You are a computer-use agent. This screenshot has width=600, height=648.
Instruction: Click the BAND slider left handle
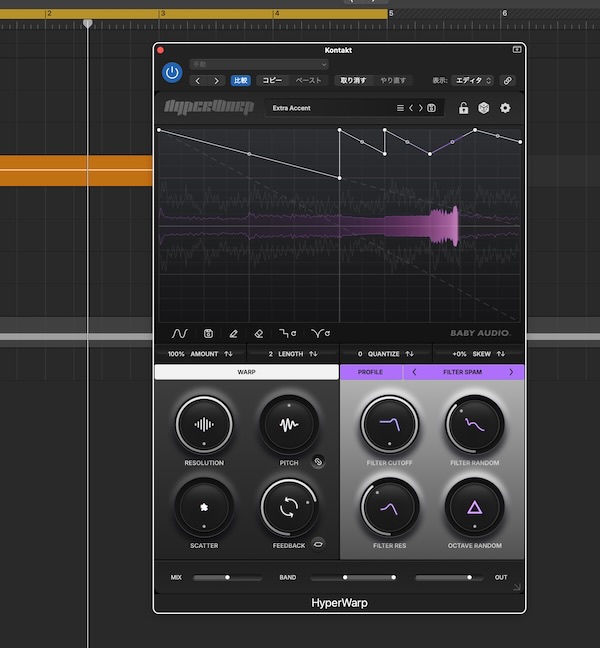(345, 577)
